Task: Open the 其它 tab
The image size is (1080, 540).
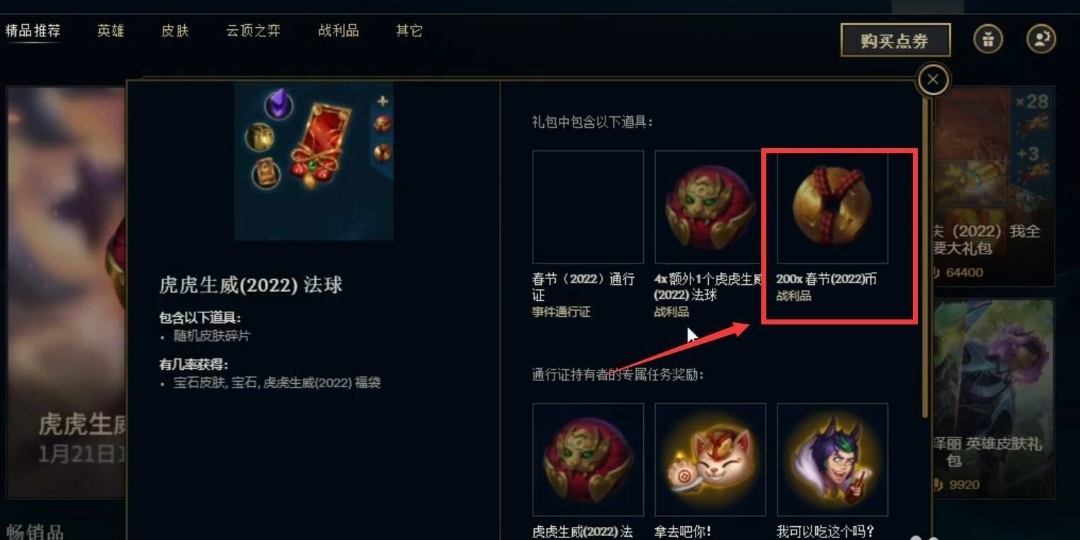Action: [x=409, y=31]
